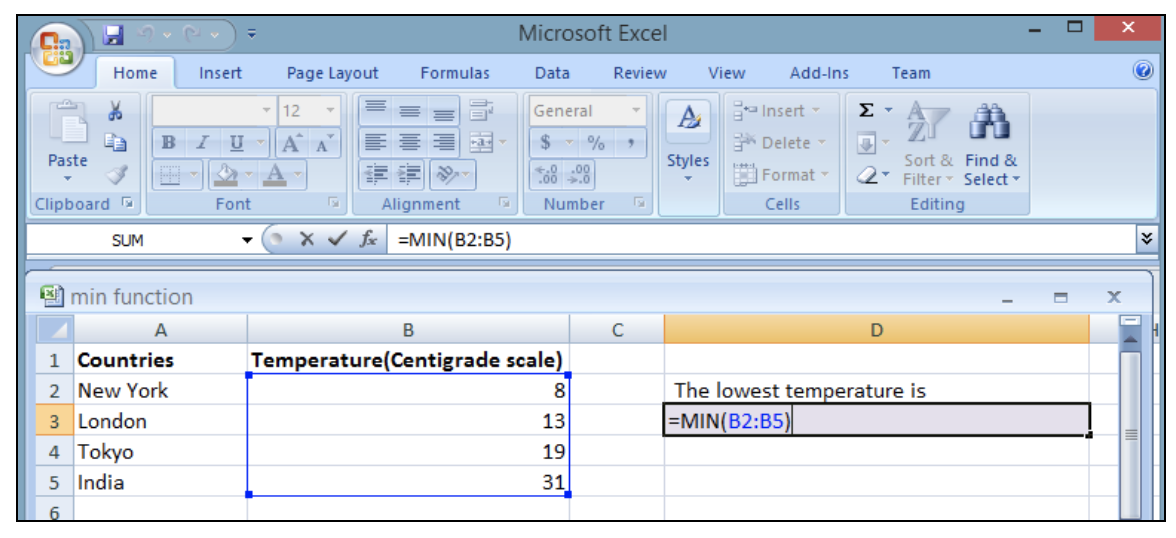Confirm the formula with the checkmark
Image resolution: width=1176 pixels, height=538 pixels.
(338, 240)
